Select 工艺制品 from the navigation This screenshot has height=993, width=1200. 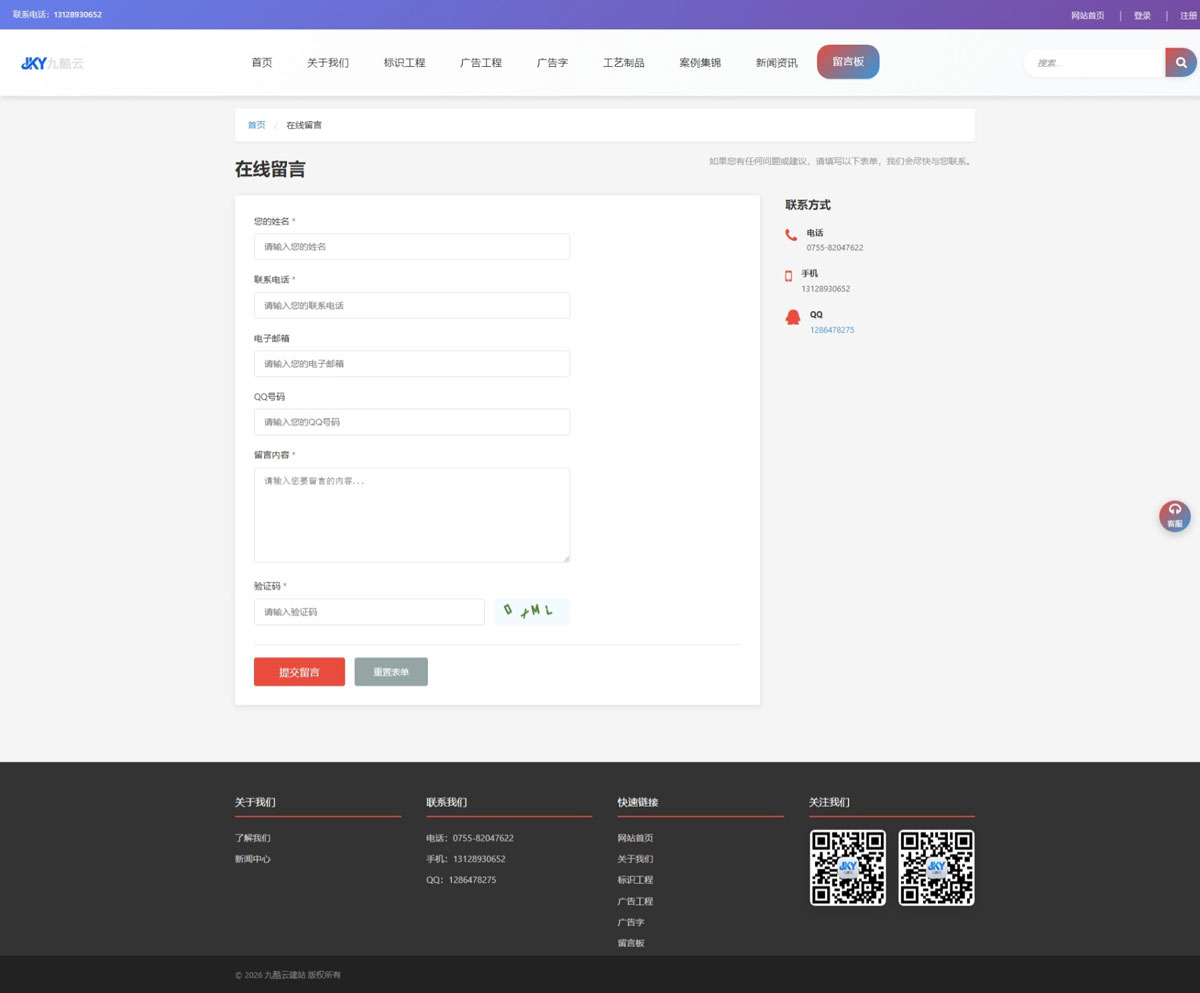pos(624,62)
